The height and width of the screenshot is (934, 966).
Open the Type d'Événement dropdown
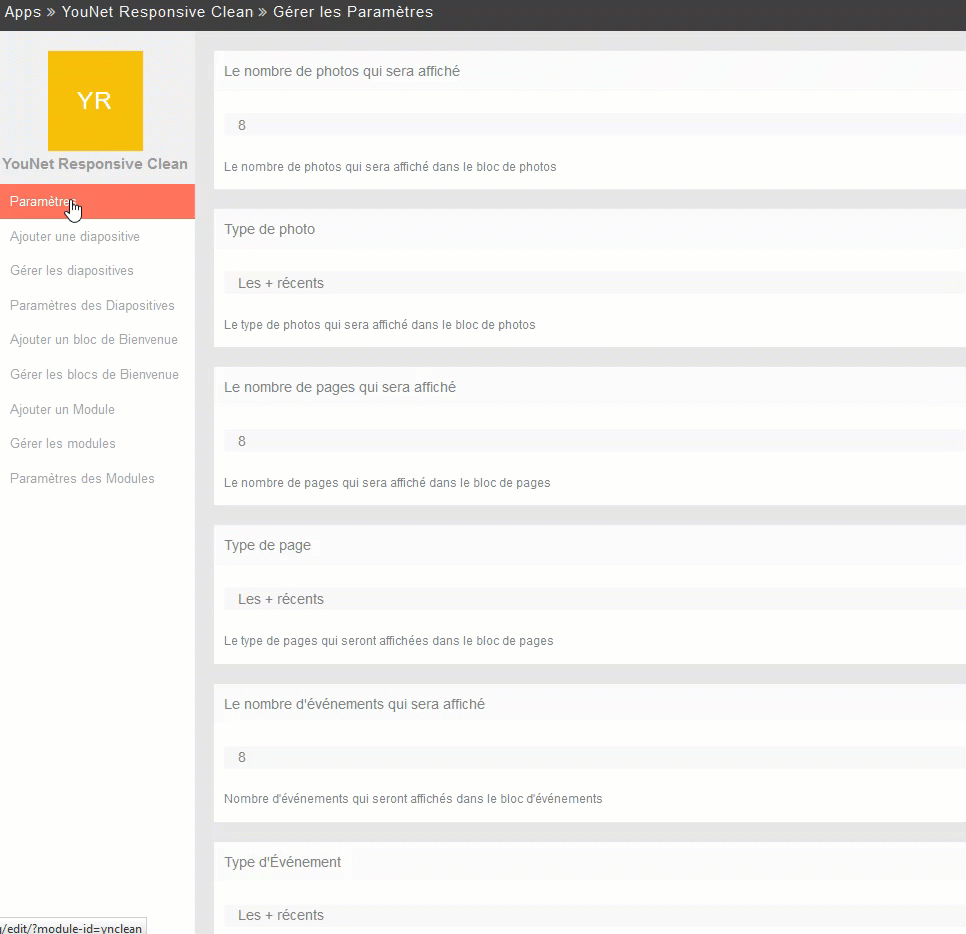pyautogui.click(x=595, y=915)
